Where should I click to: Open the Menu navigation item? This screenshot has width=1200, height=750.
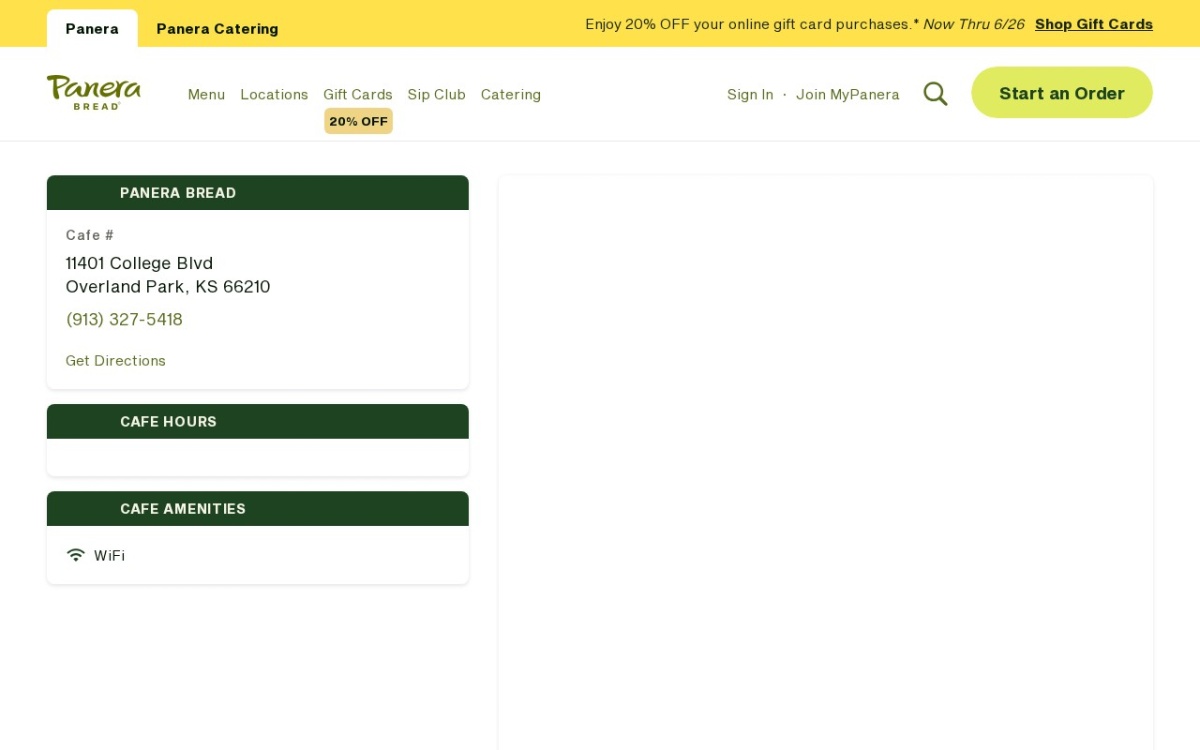[x=206, y=94]
